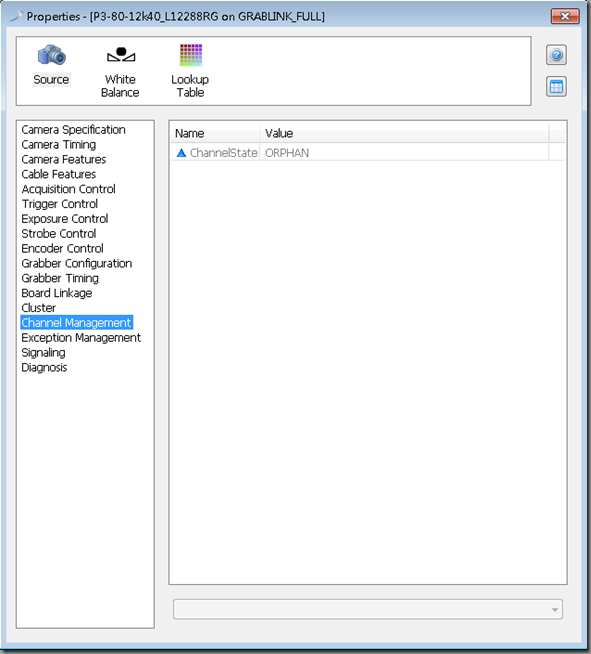Click the Value column header
The height and width of the screenshot is (654, 591).
[404, 133]
